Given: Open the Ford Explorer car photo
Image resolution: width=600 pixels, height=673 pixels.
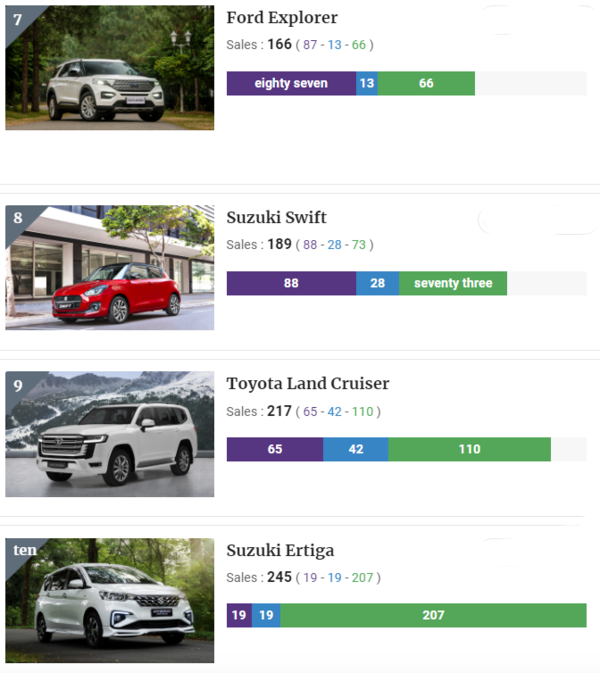Looking at the screenshot, I should (x=109, y=67).
